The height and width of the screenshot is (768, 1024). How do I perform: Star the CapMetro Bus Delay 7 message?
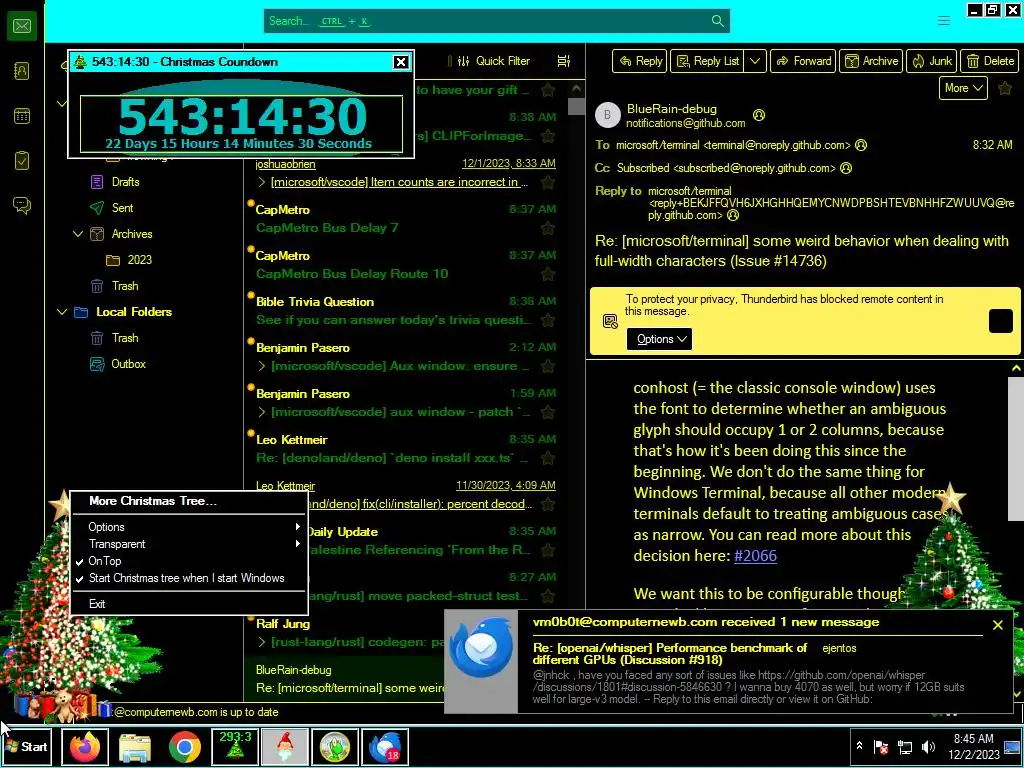548,228
